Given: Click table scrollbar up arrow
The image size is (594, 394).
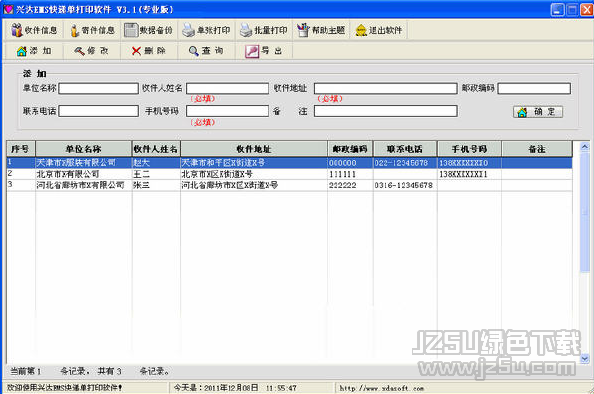Looking at the screenshot, I should 585,147.
